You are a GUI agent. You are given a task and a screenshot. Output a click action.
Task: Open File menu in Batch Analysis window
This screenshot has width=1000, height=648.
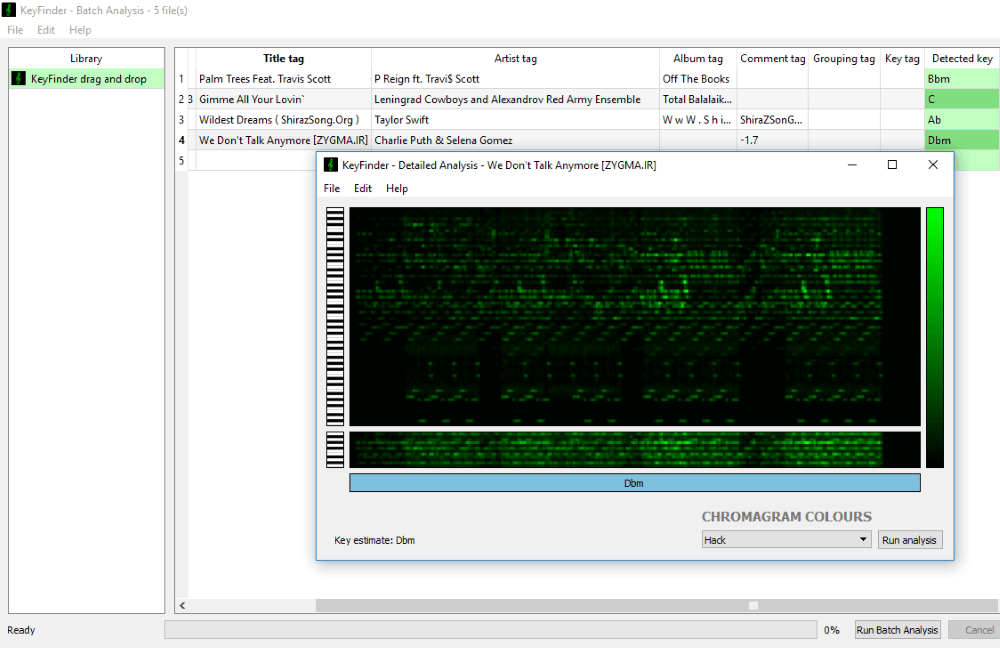pyautogui.click(x=15, y=30)
